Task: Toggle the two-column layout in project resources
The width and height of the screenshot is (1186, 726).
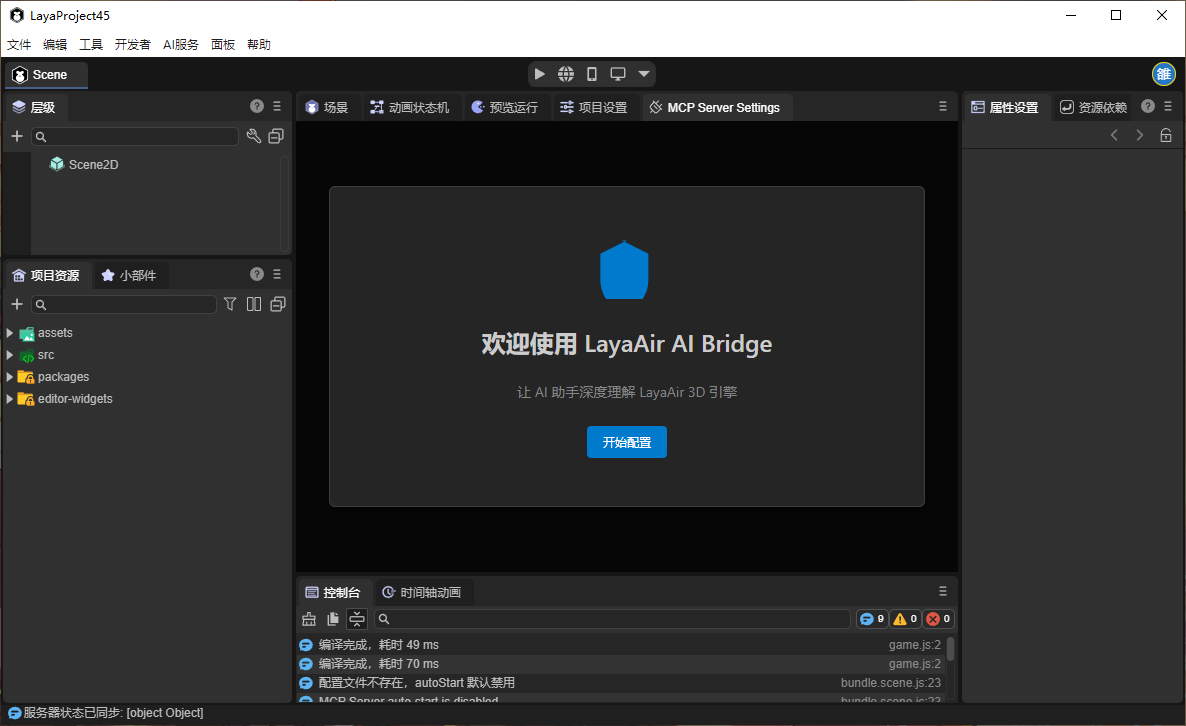Action: tap(254, 304)
